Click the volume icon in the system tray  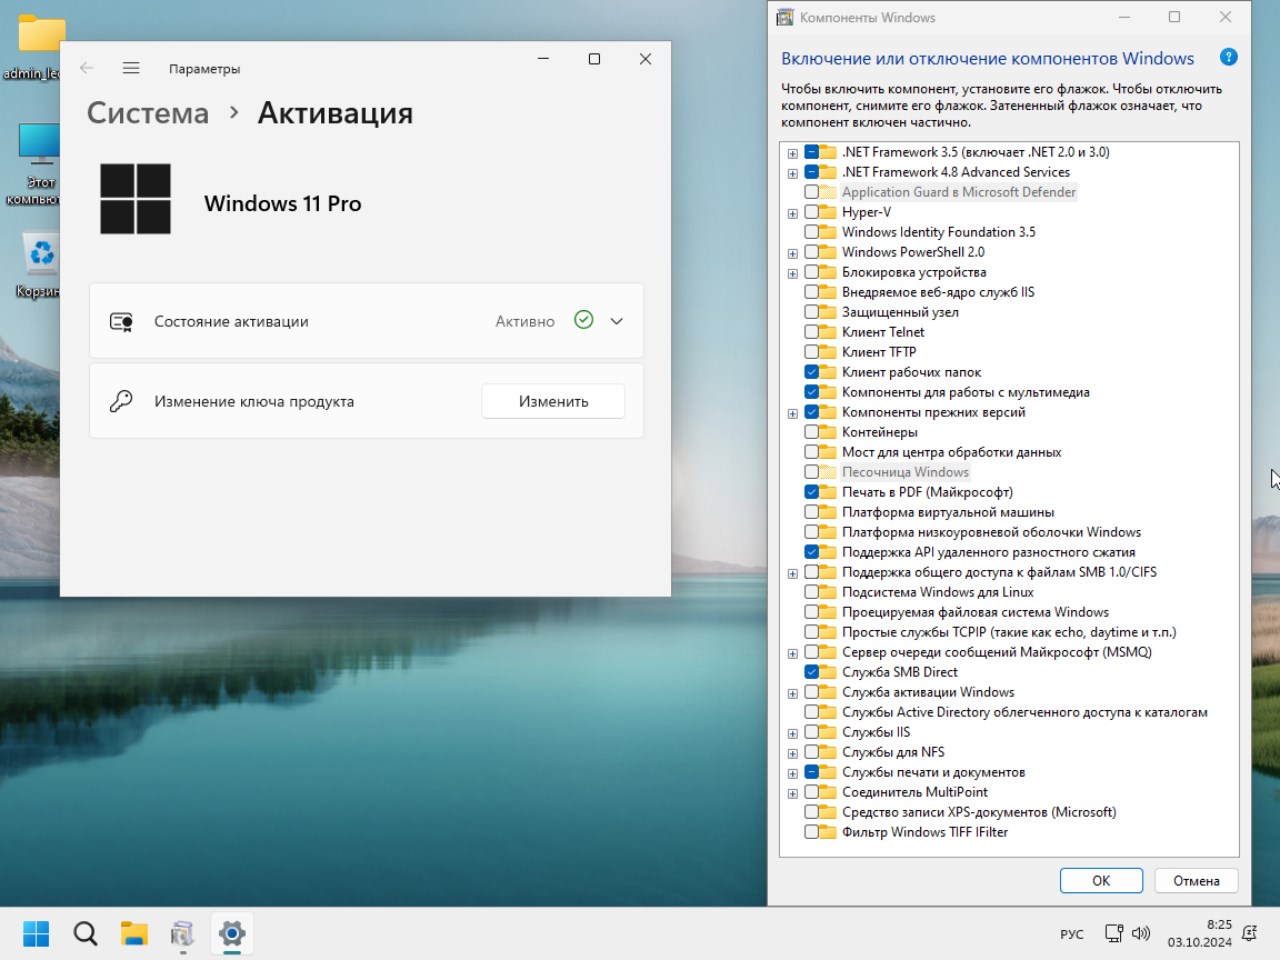[1141, 933]
